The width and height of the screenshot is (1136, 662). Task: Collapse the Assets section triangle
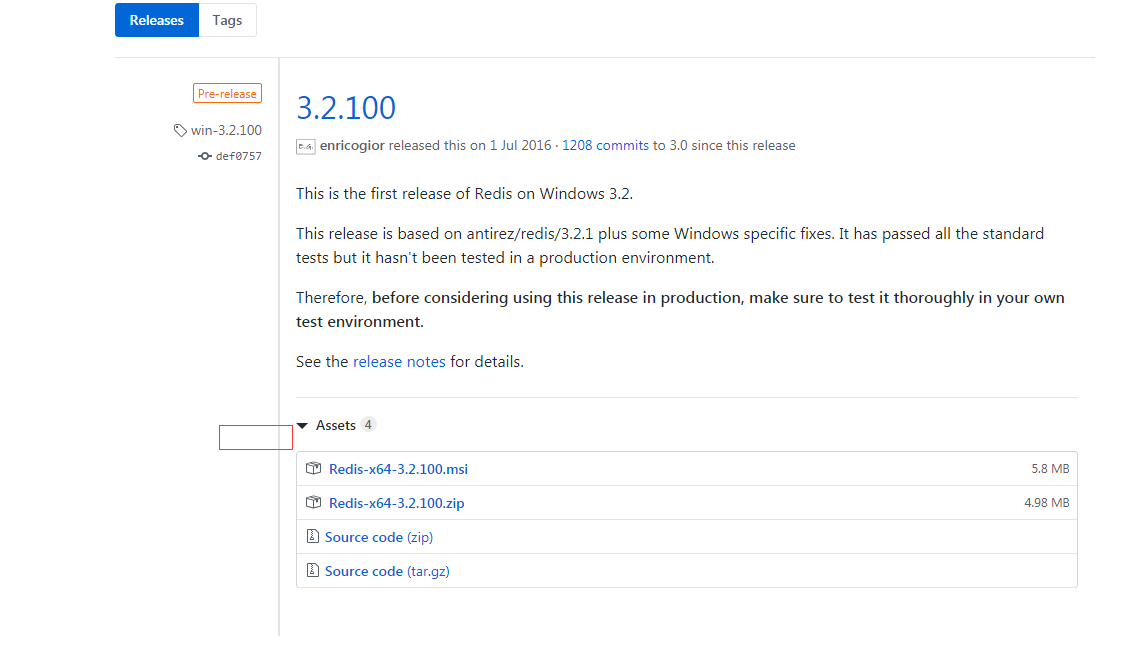click(x=303, y=426)
